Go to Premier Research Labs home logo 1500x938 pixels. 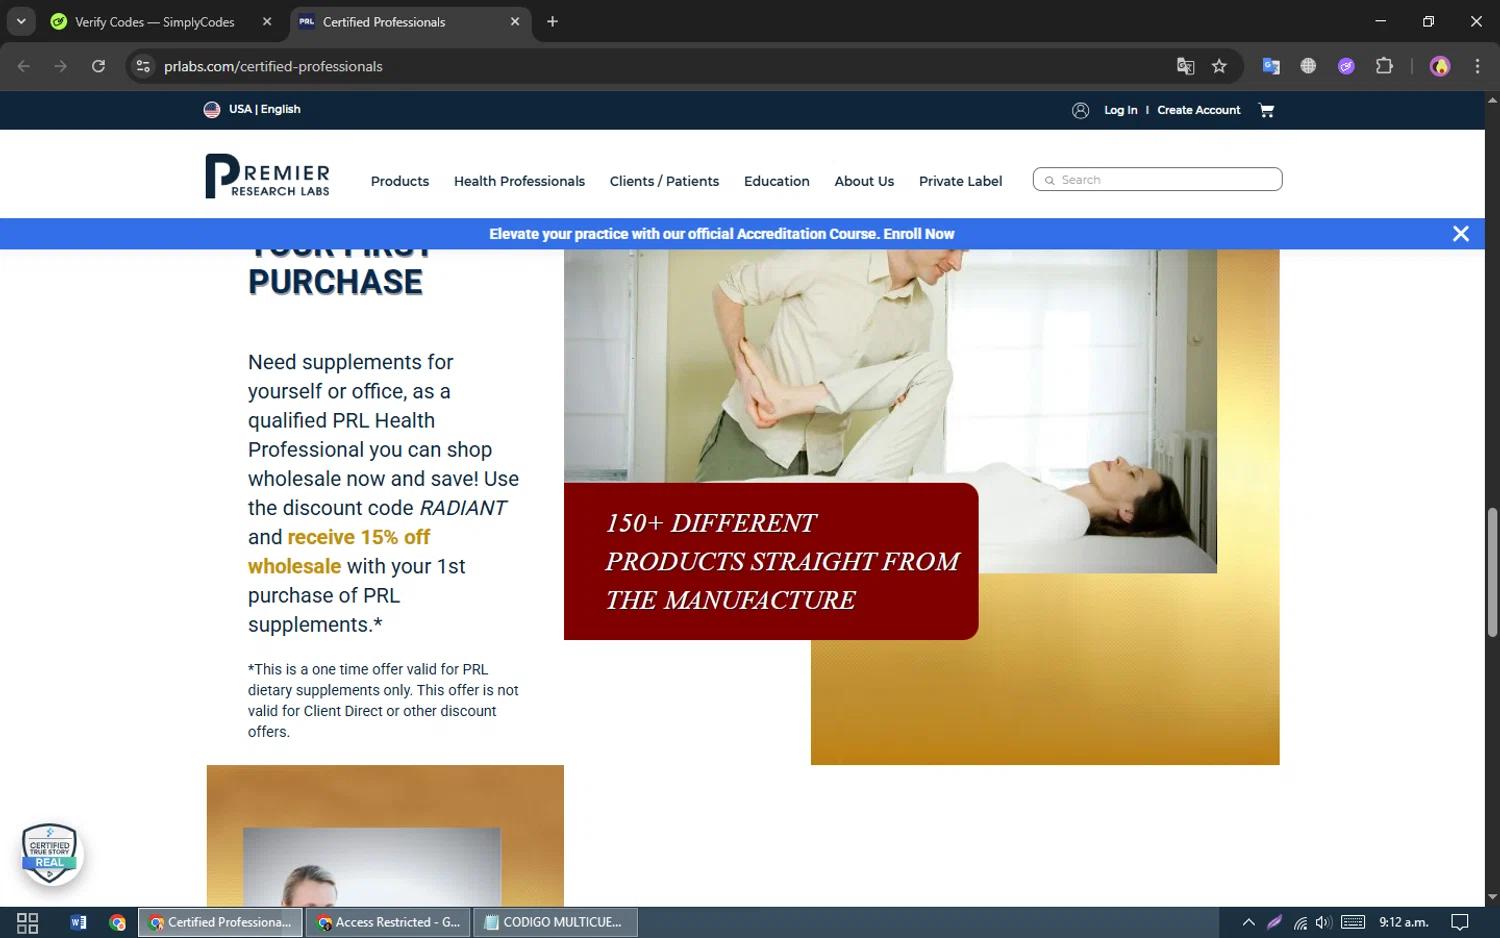click(x=267, y=175)
